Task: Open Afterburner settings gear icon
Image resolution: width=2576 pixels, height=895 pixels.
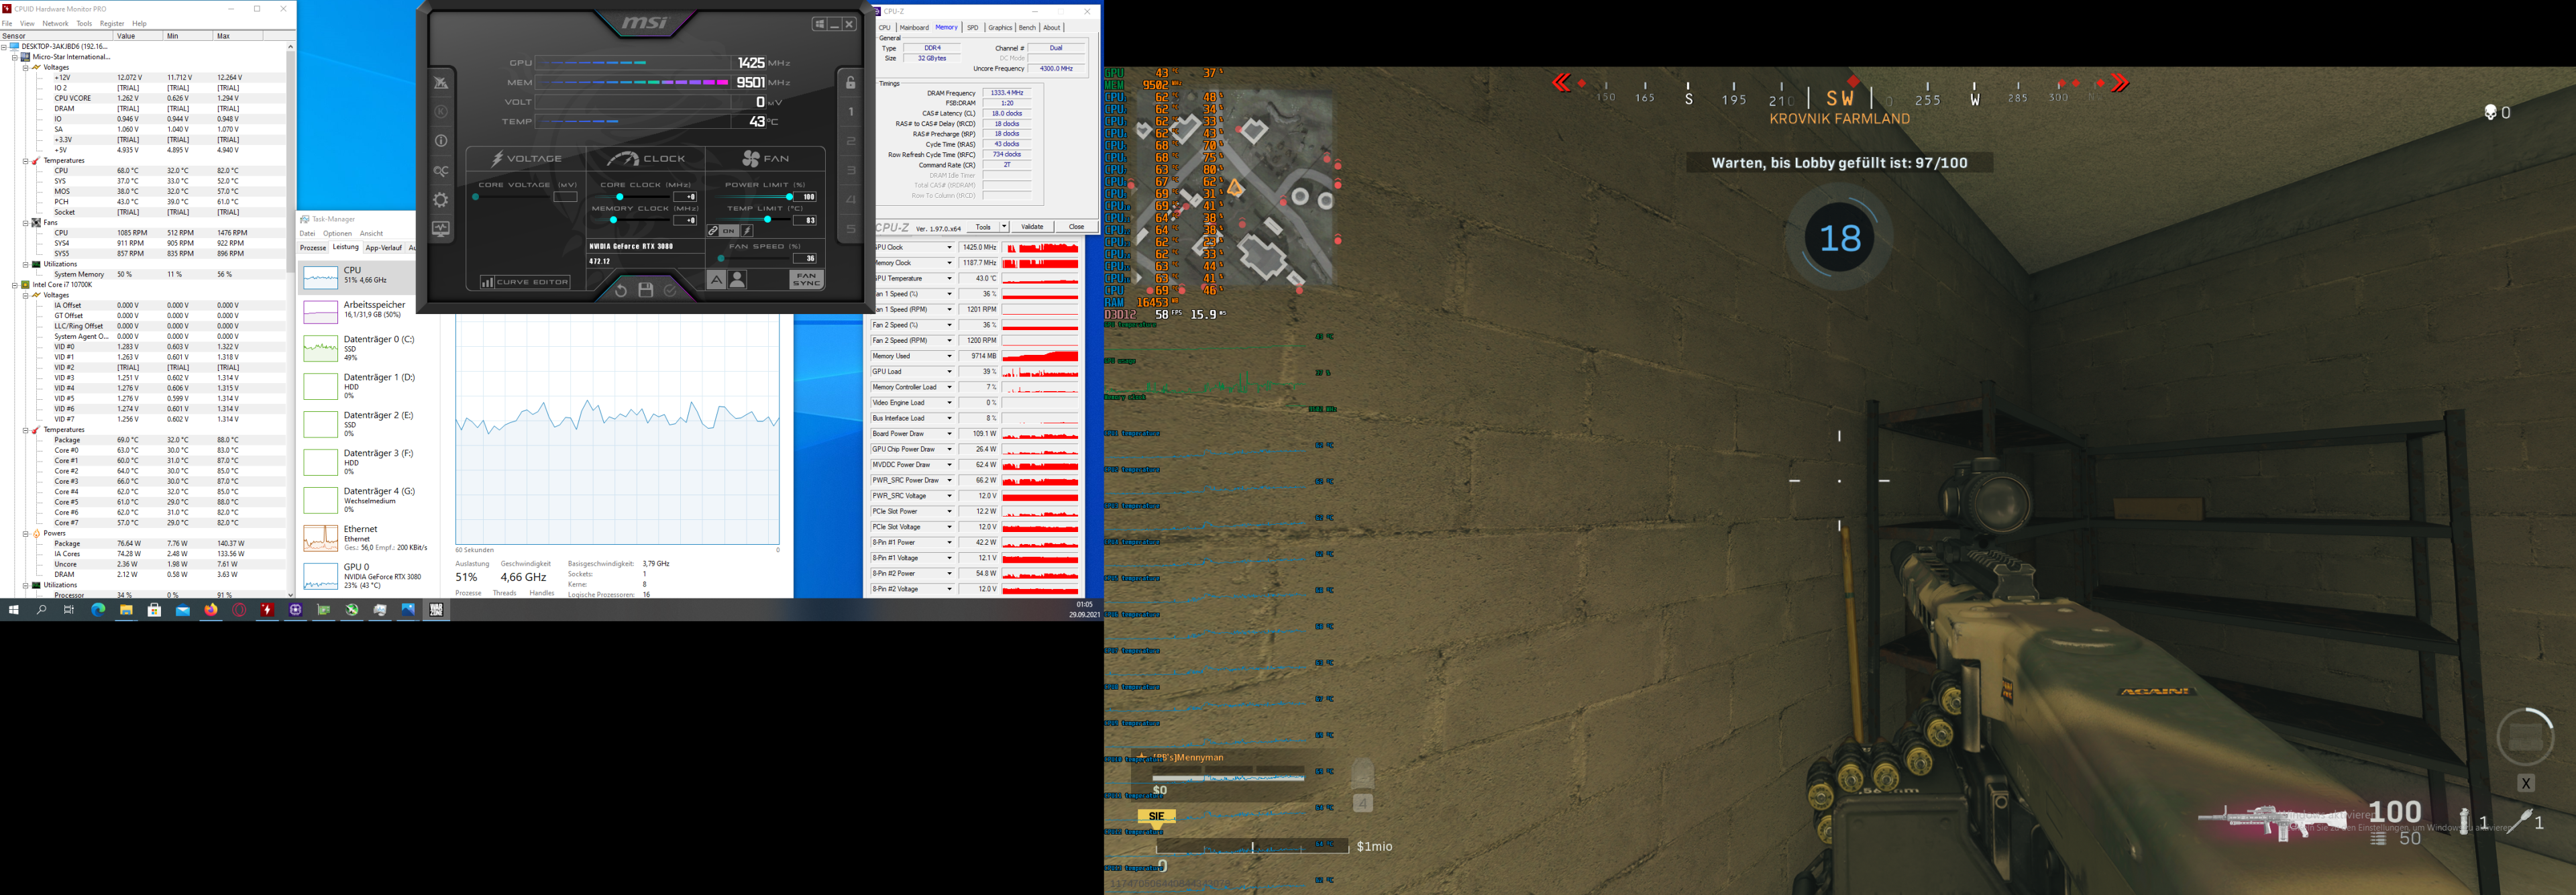Action: point(441,200)
